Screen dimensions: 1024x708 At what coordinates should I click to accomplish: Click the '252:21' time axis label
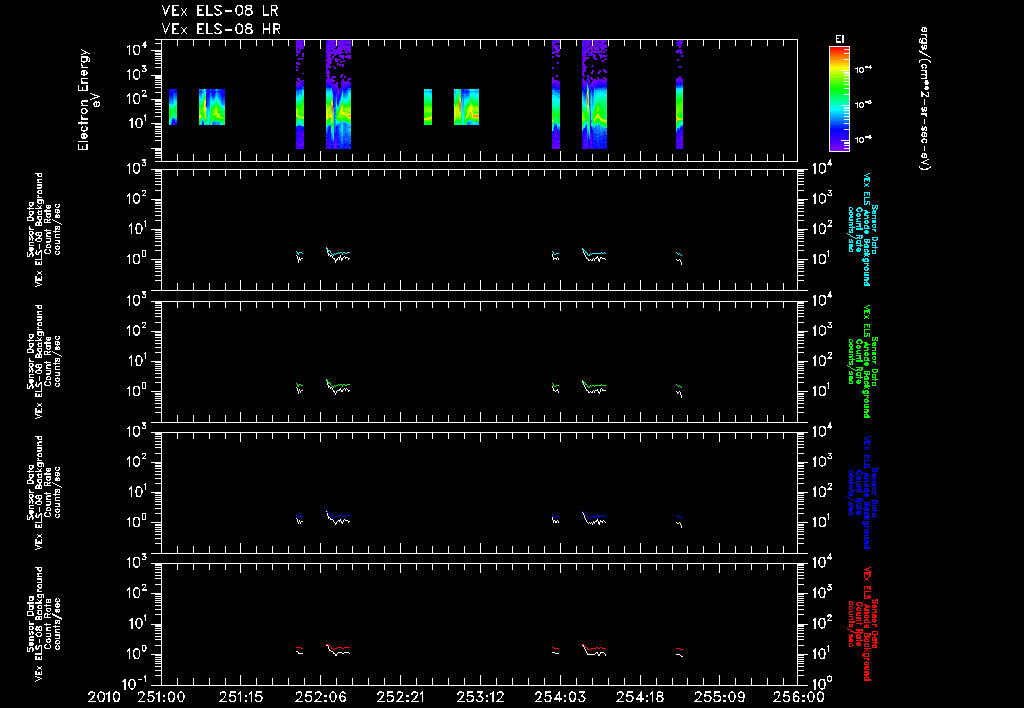(x=400, y=698)
